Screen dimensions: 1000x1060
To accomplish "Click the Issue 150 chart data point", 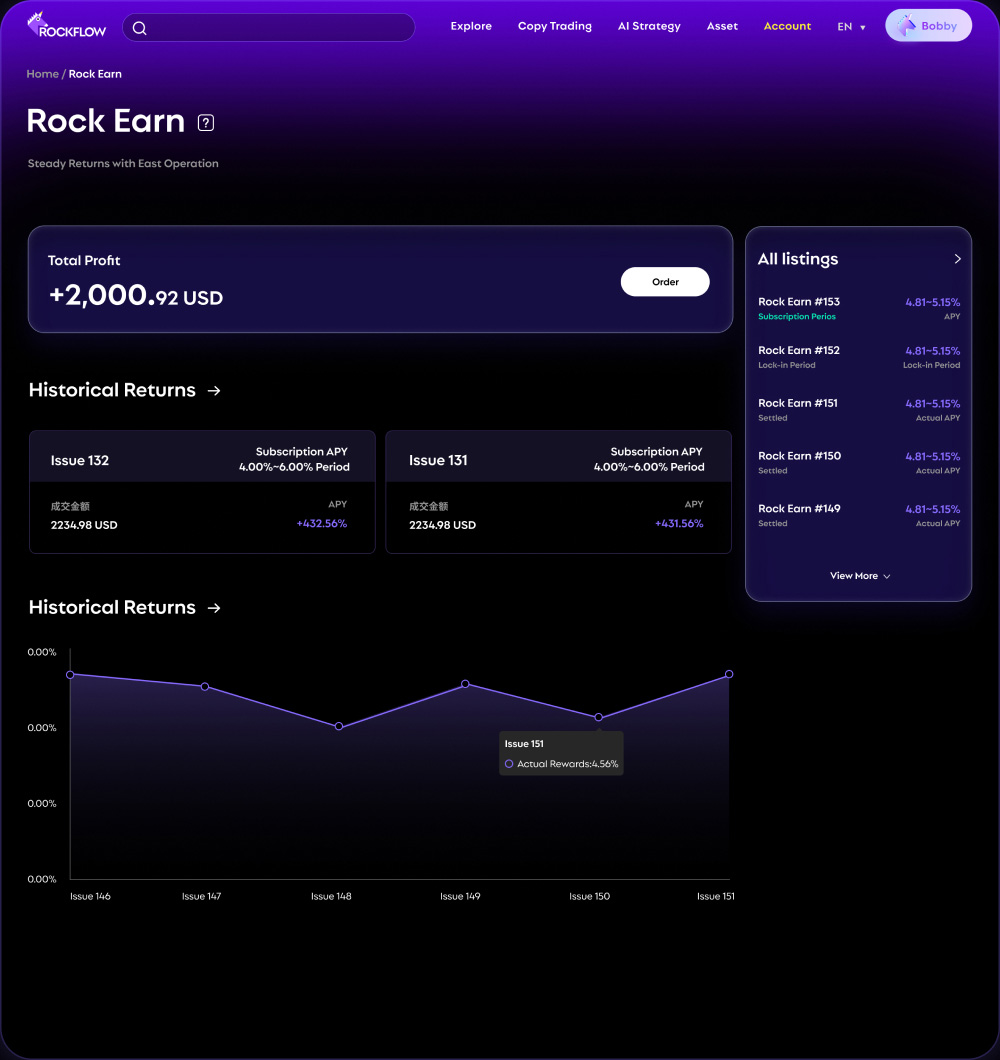I will pyautogui.click(x=598, y=717).
